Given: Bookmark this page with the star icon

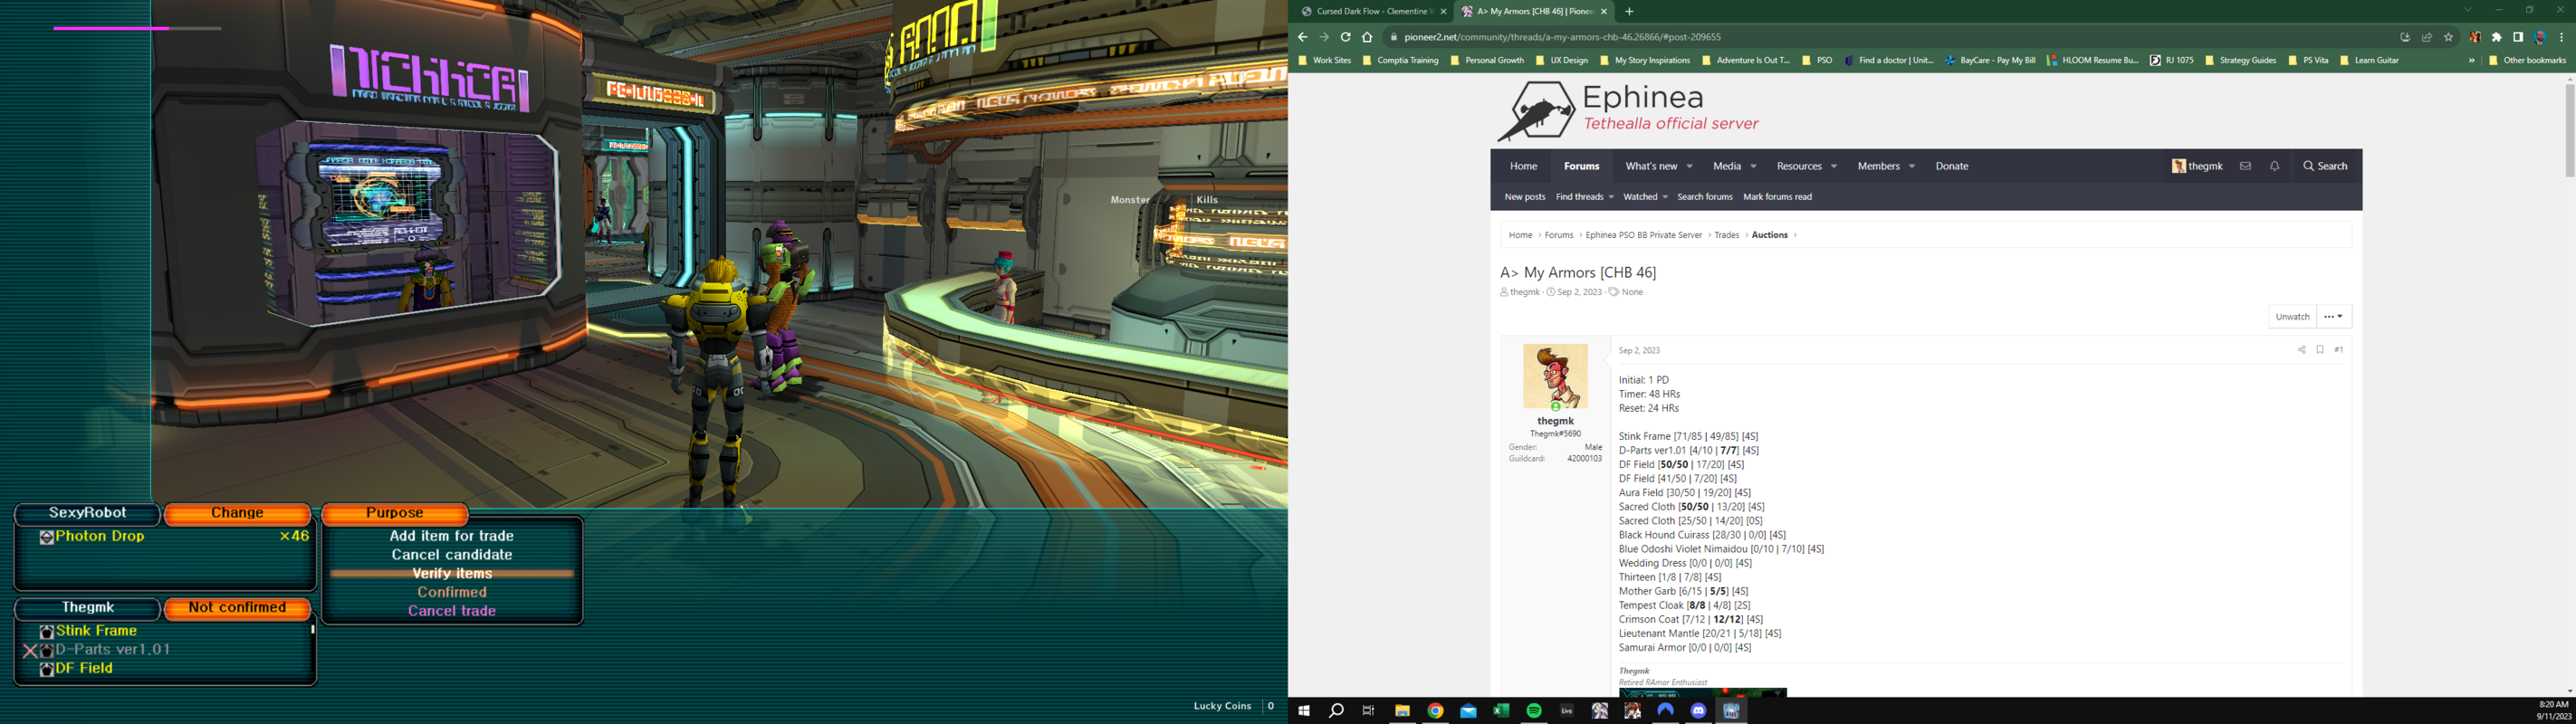Looking at the screenshot, I should [2448, 37].
